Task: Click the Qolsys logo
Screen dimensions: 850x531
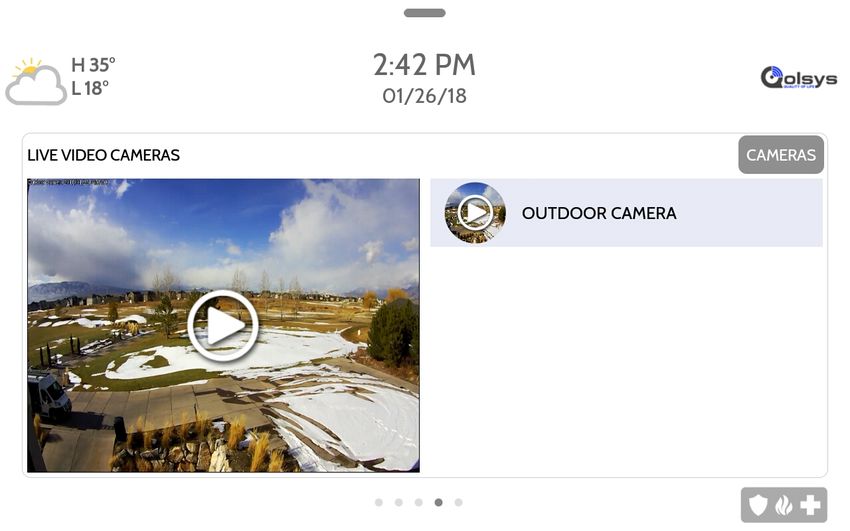Action: click(799, 78)
